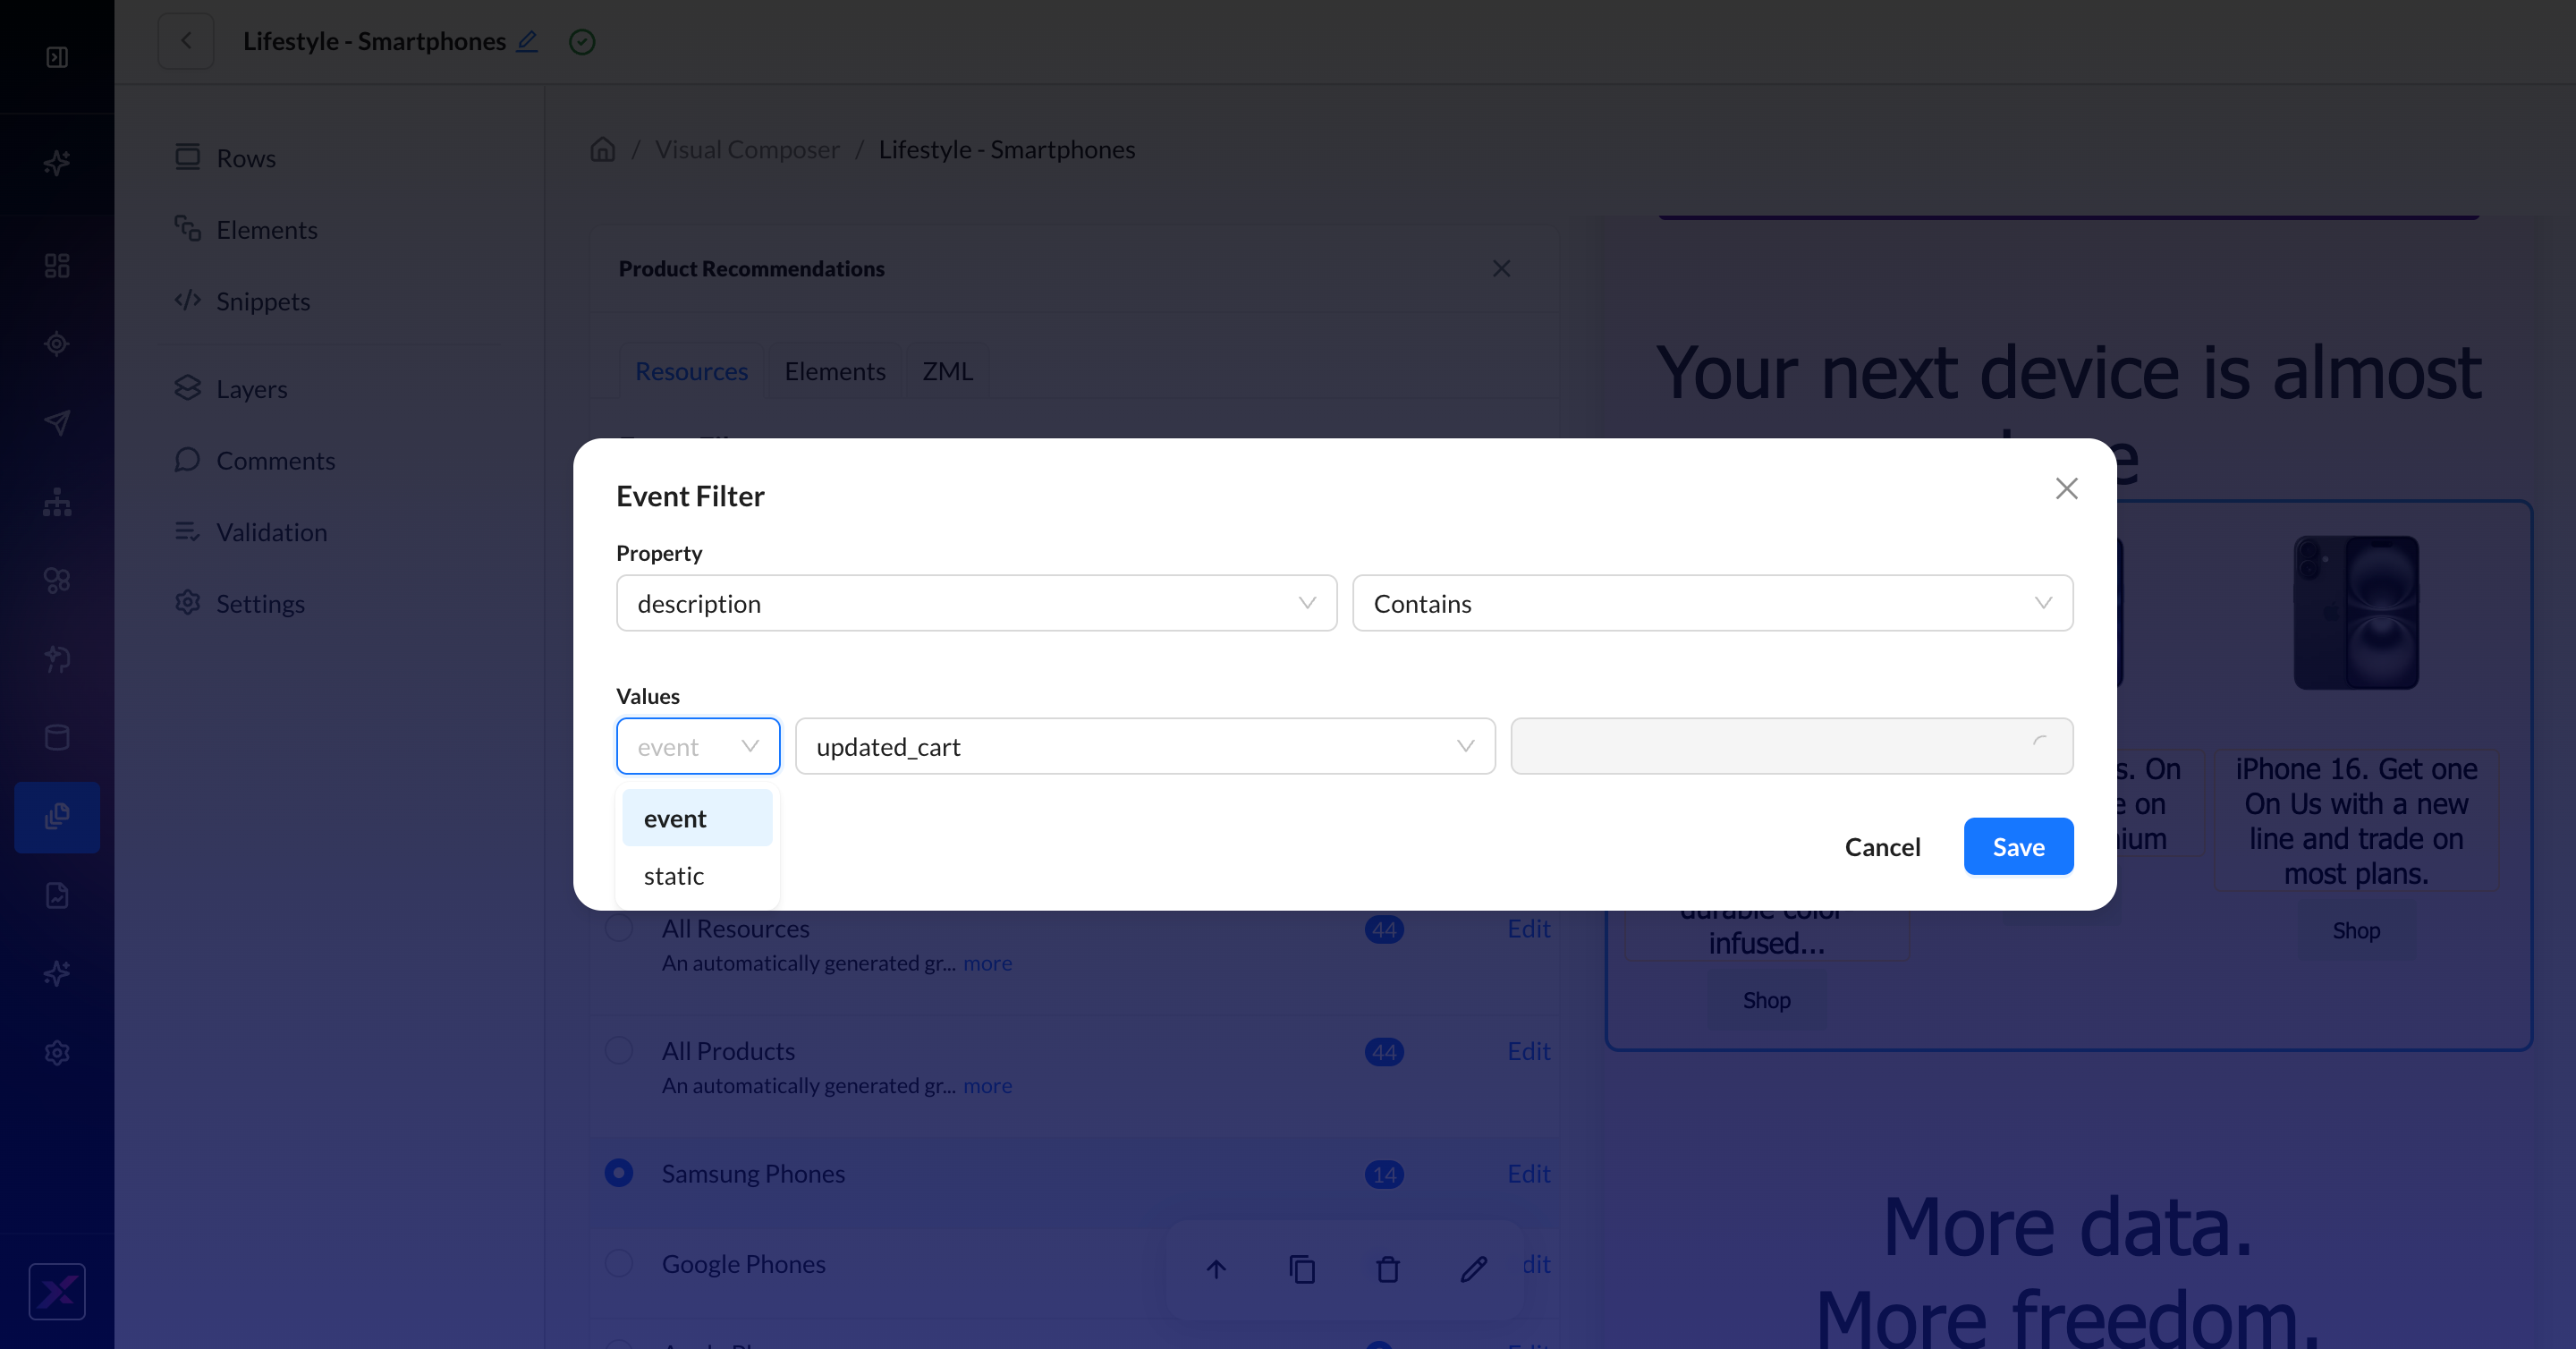This screenshot has height=1349, width=2576.
Task: Click the duplicate icon in the floating toolbar
Action: coord(1302,1269)
